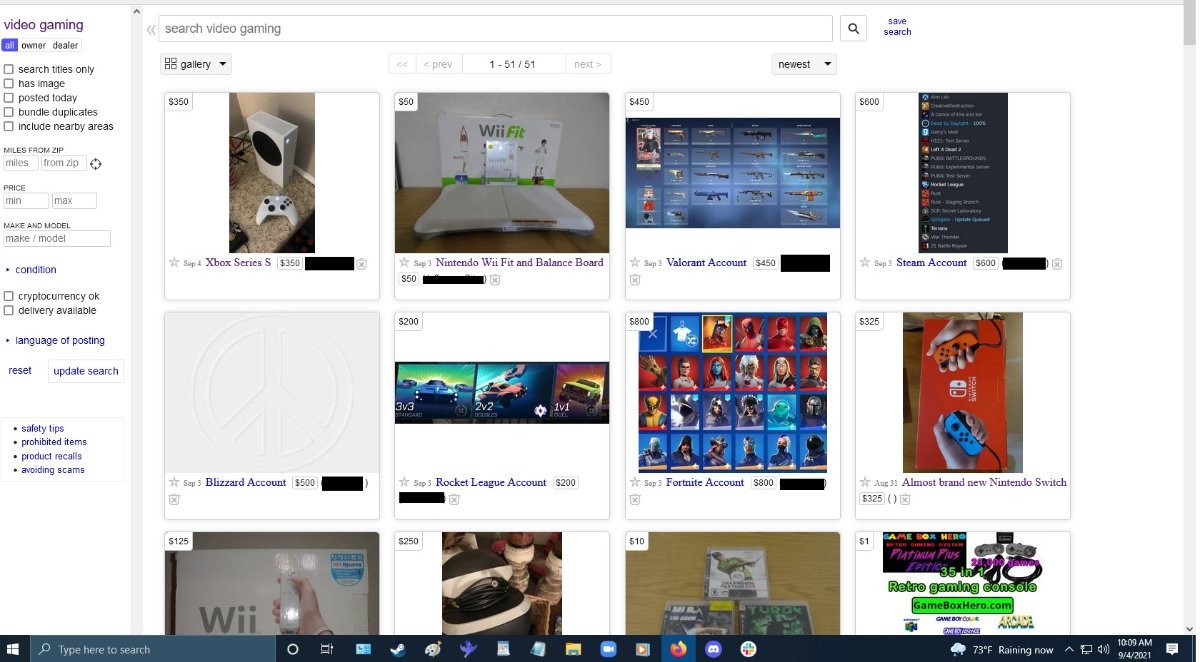Image resolution: width=1200 pixels, height=662 pixels.
Task: Click the update search button
Action: [x=86, y=371]
